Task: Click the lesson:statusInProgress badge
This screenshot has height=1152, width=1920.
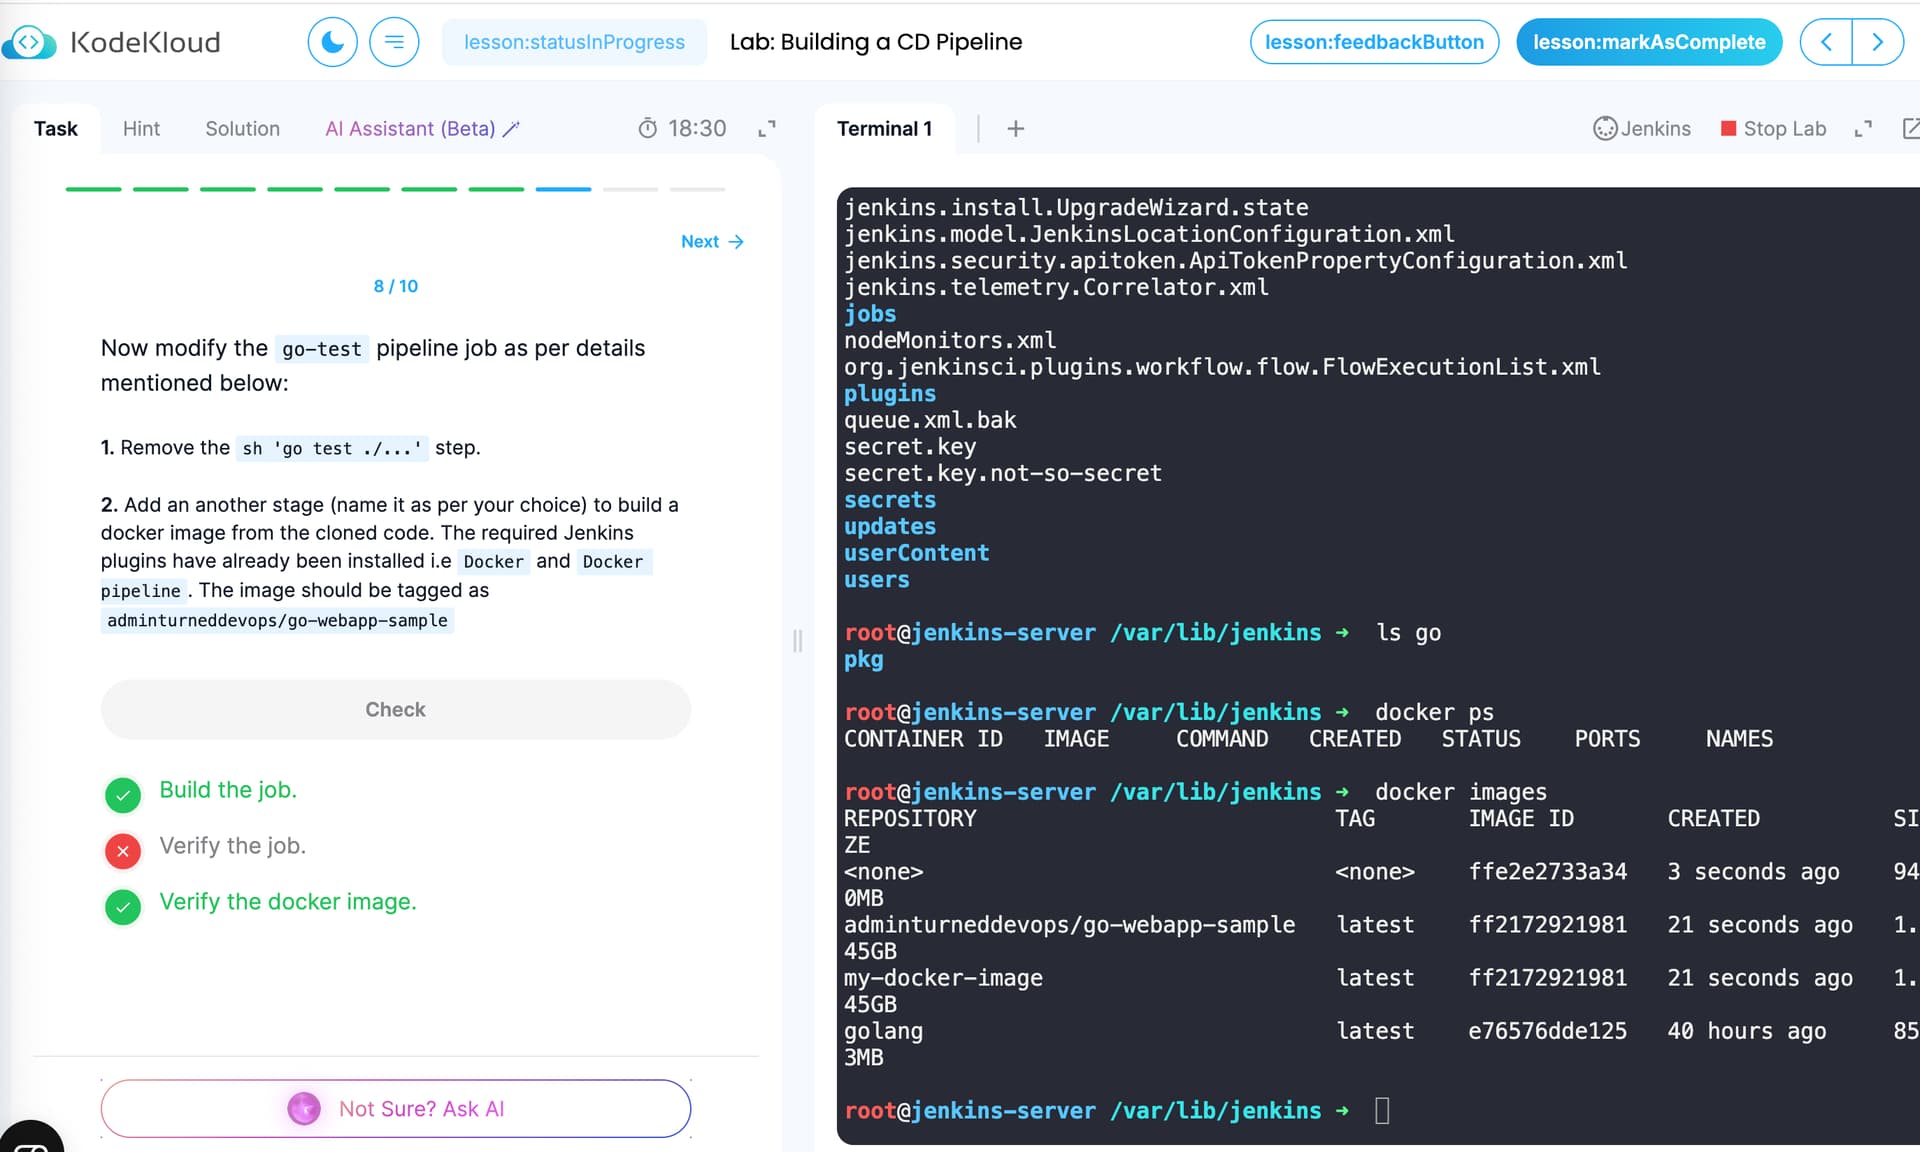Action: 574,42
